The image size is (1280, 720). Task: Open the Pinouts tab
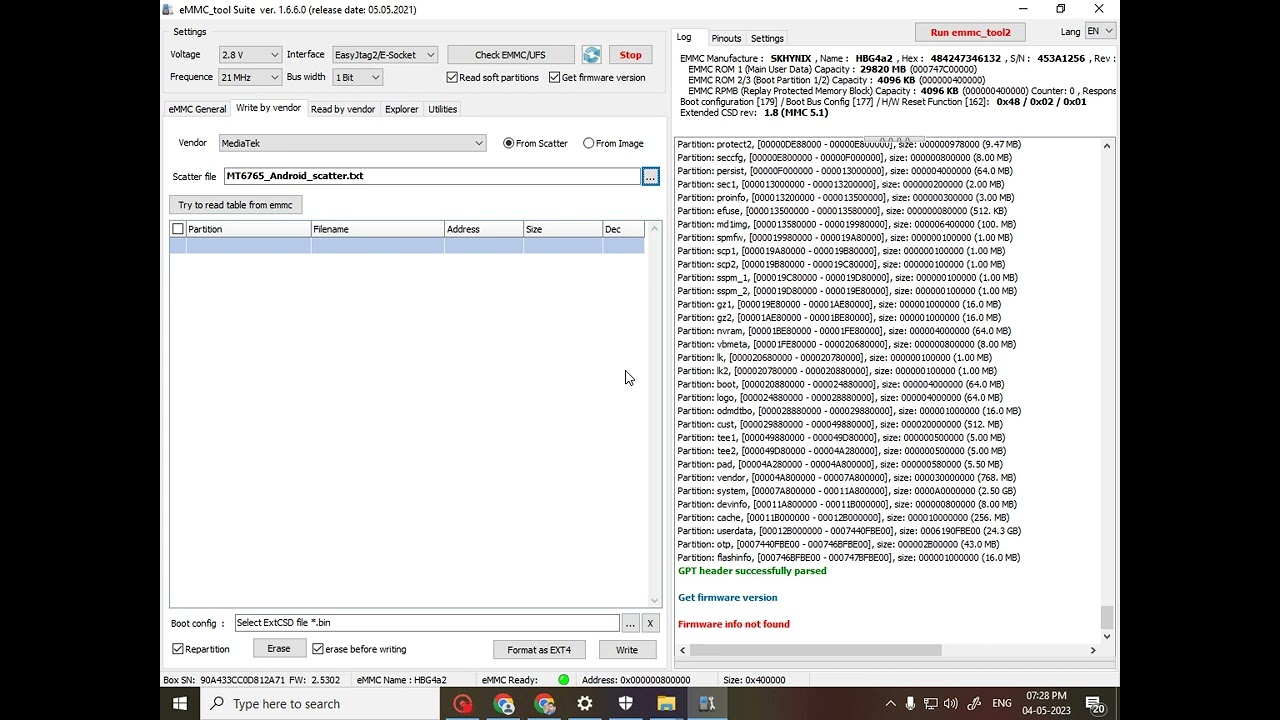pos(726,39)
